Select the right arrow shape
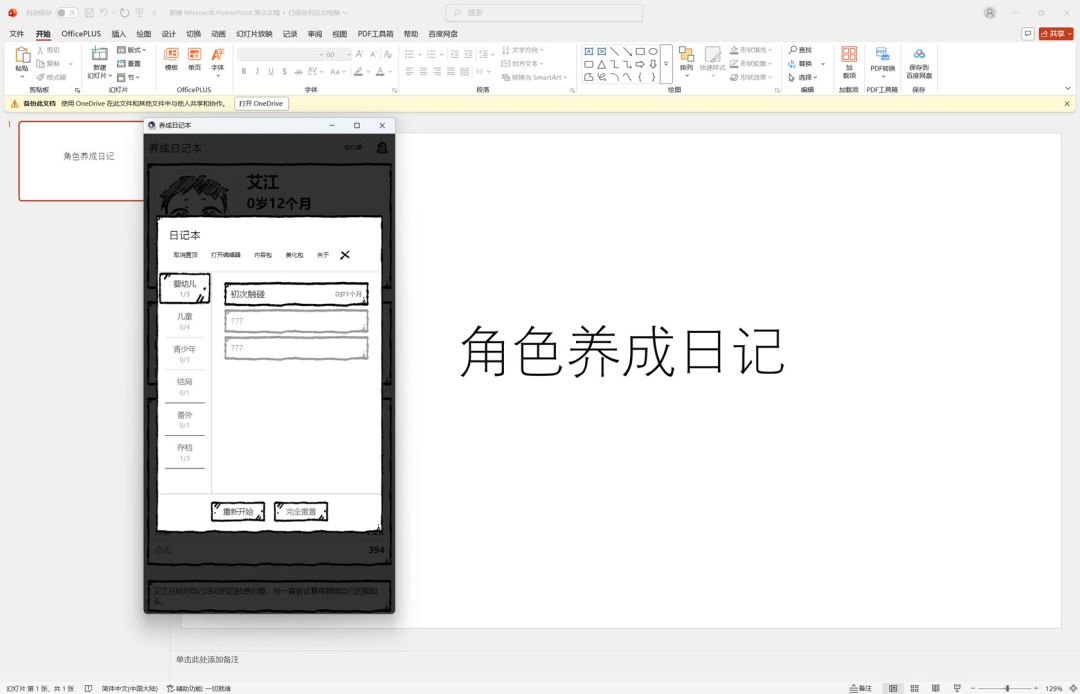 click(x=640, y=64)
